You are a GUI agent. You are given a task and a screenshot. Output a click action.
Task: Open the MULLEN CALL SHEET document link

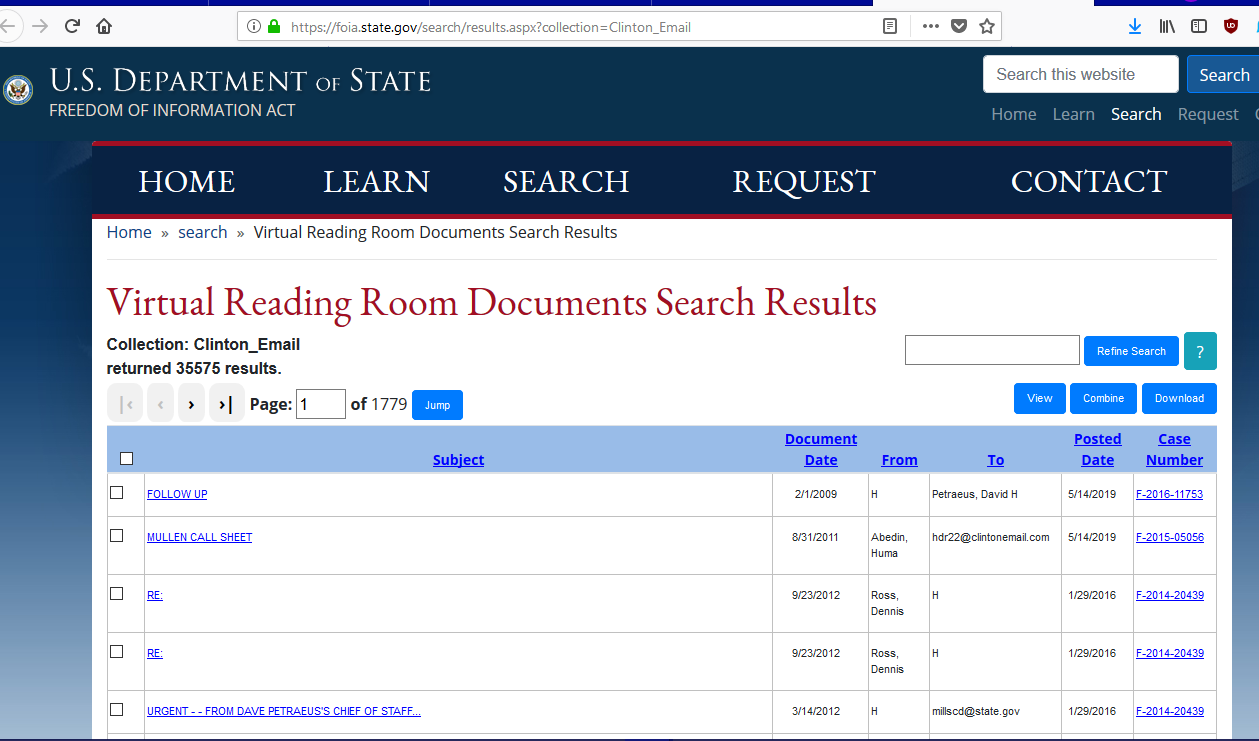point(199,537)
